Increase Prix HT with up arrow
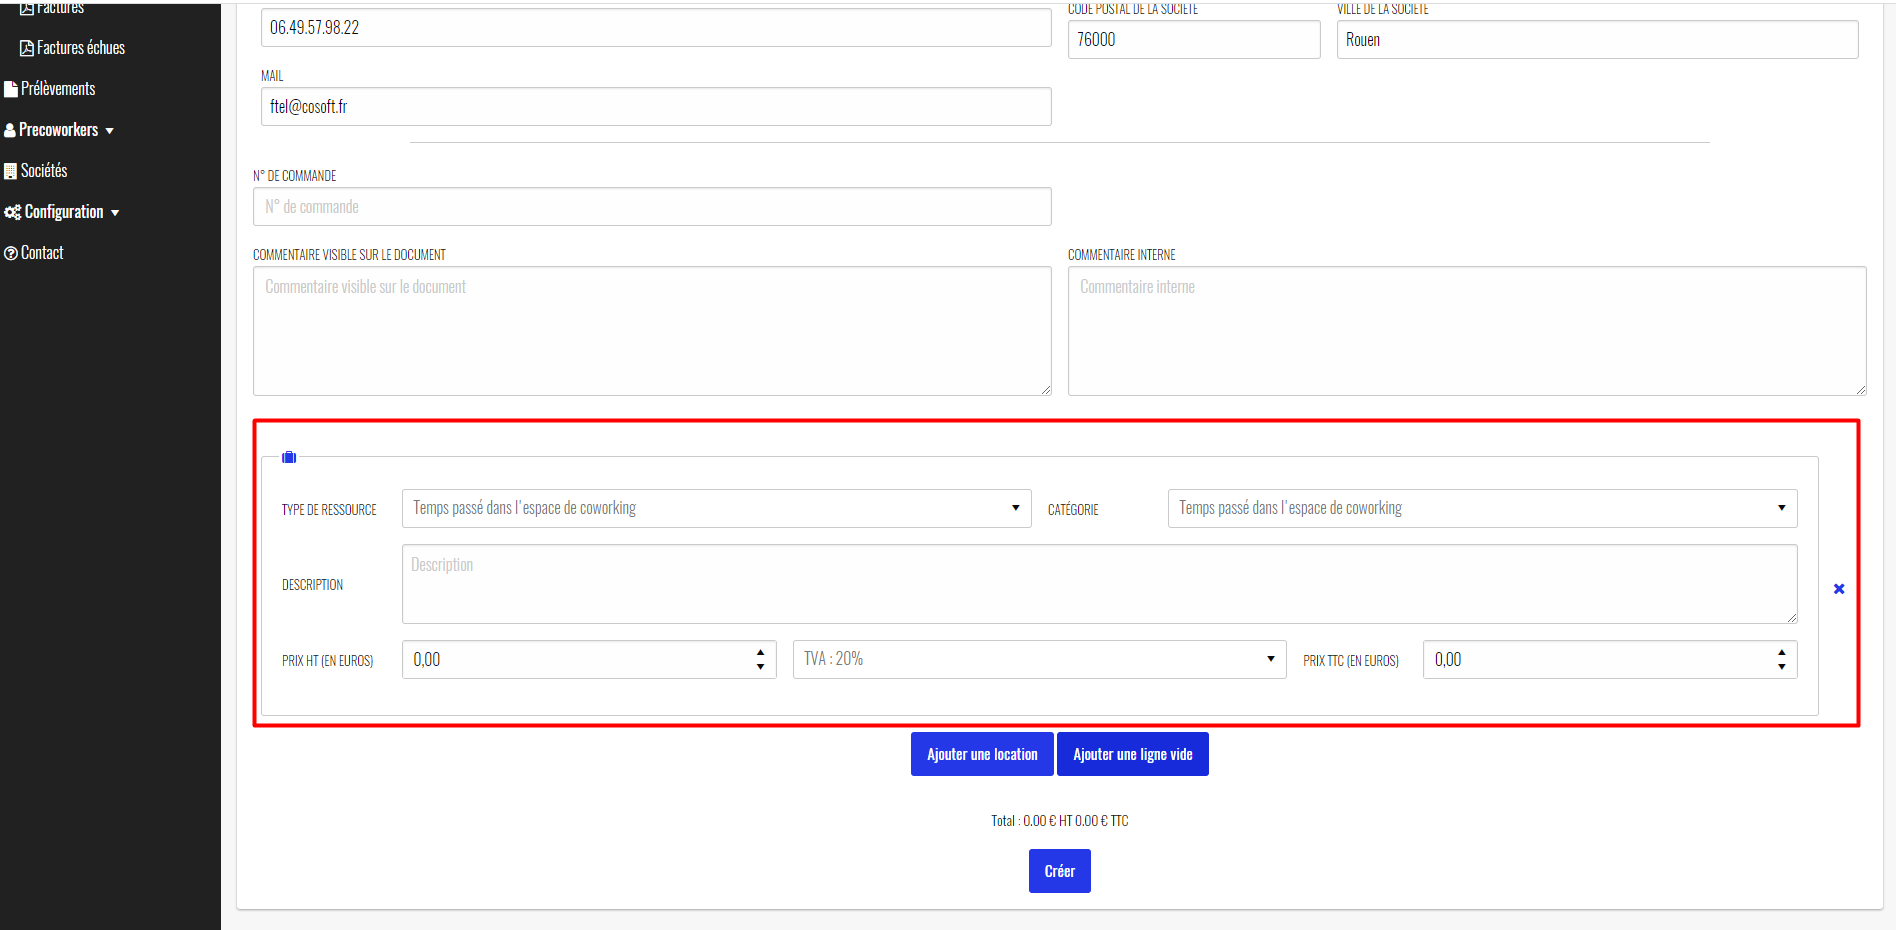 (x=761, y=652)
